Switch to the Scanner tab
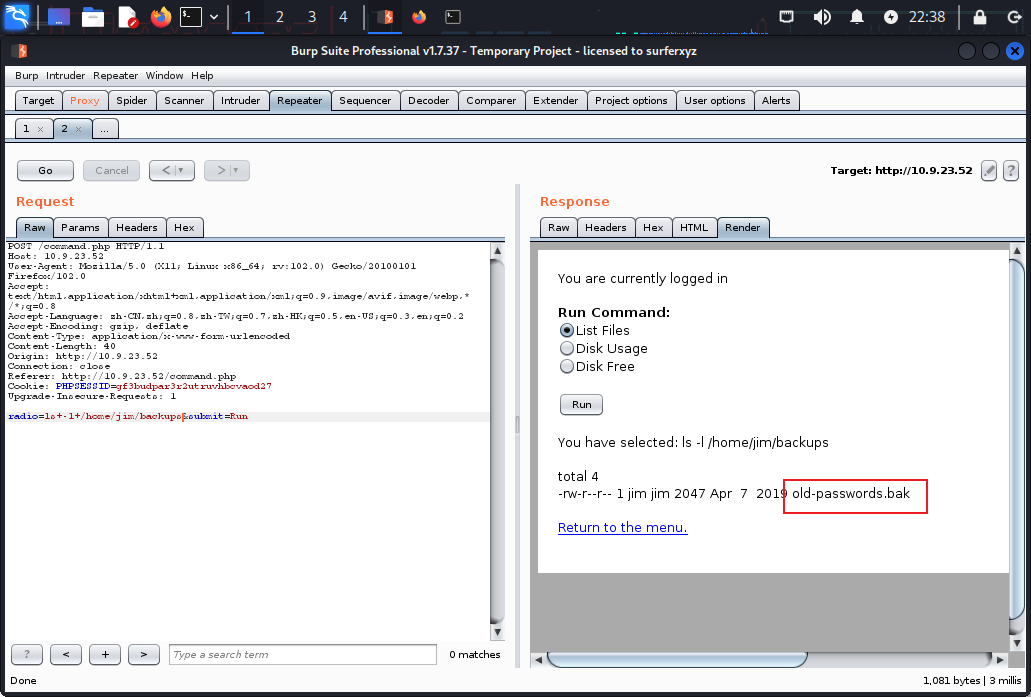1031x697 pixels. point(184,101)
